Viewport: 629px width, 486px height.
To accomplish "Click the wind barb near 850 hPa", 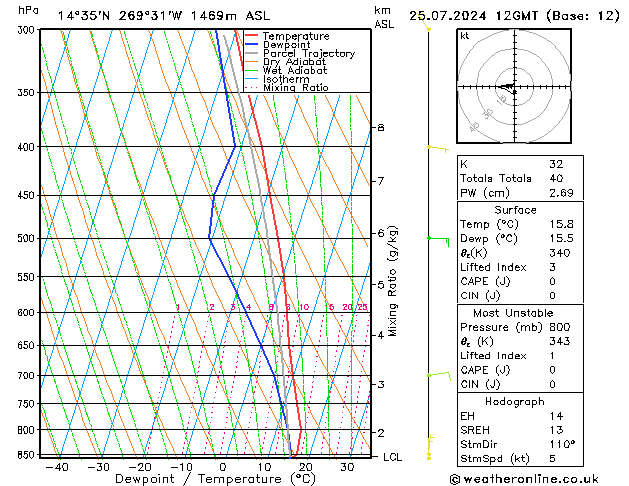I will [x=429, y=447].
